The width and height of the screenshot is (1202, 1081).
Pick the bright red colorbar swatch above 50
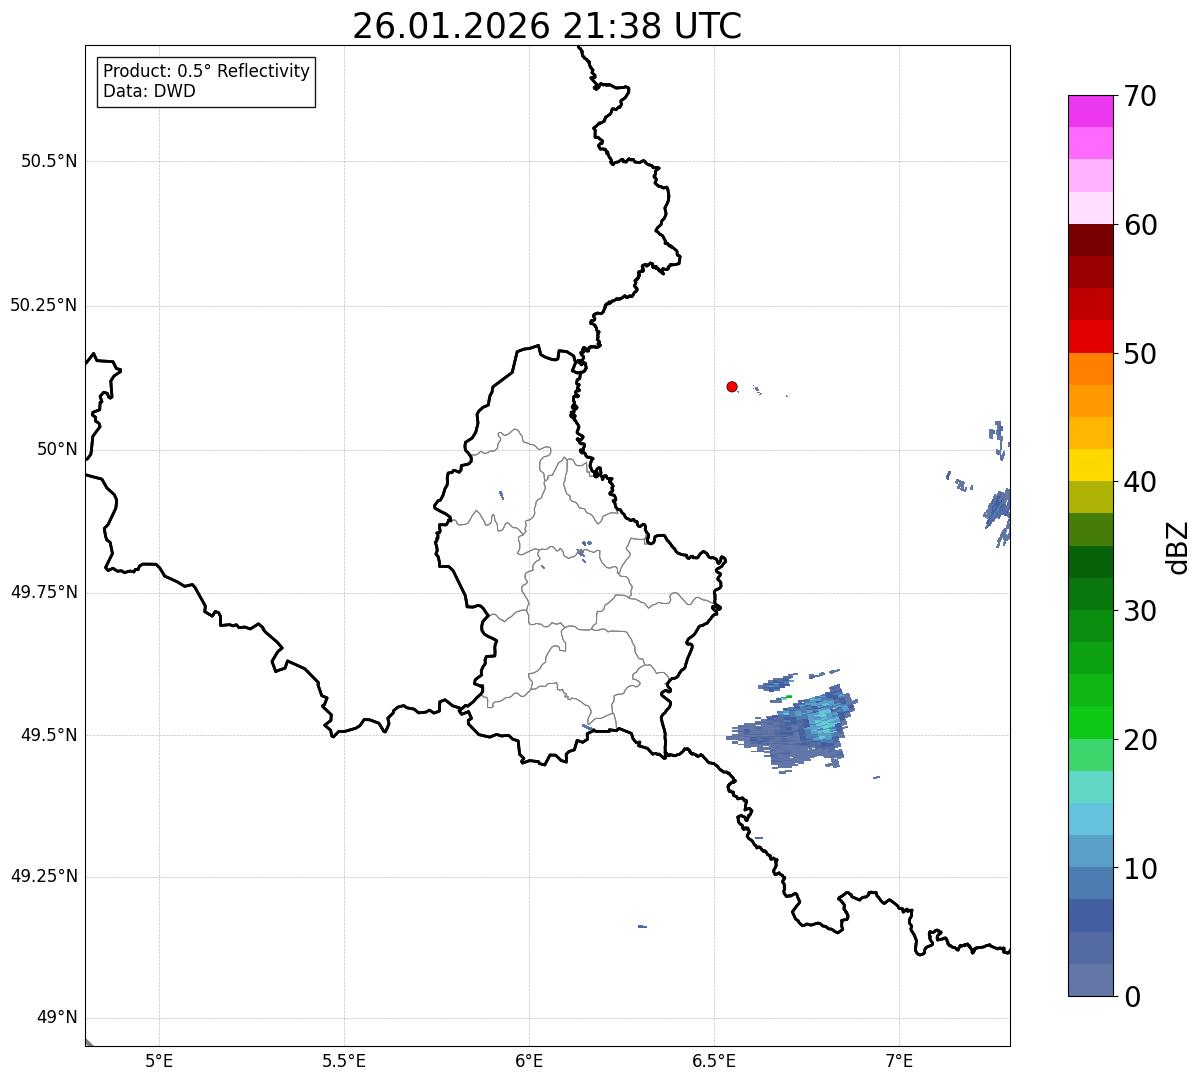pyautogui.click(x=1090, y=337)
